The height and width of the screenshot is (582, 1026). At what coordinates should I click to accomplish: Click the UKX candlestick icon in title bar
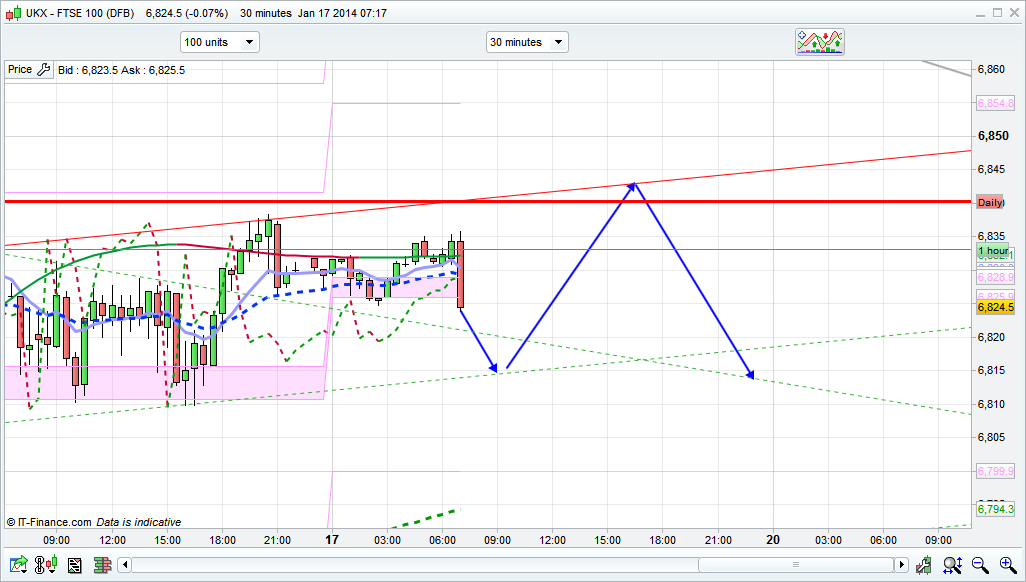pos(13,13)
